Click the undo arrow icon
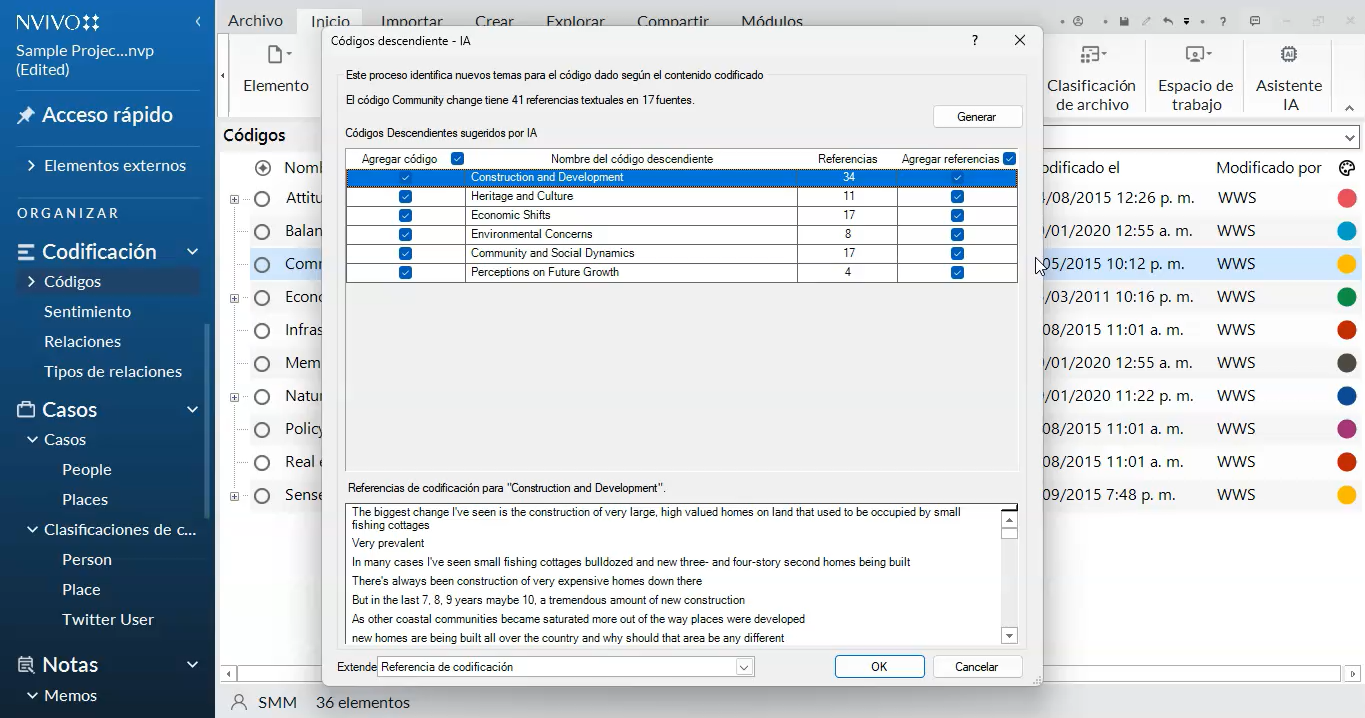This screenshot has width=1365, height=718. (1167, 21)
